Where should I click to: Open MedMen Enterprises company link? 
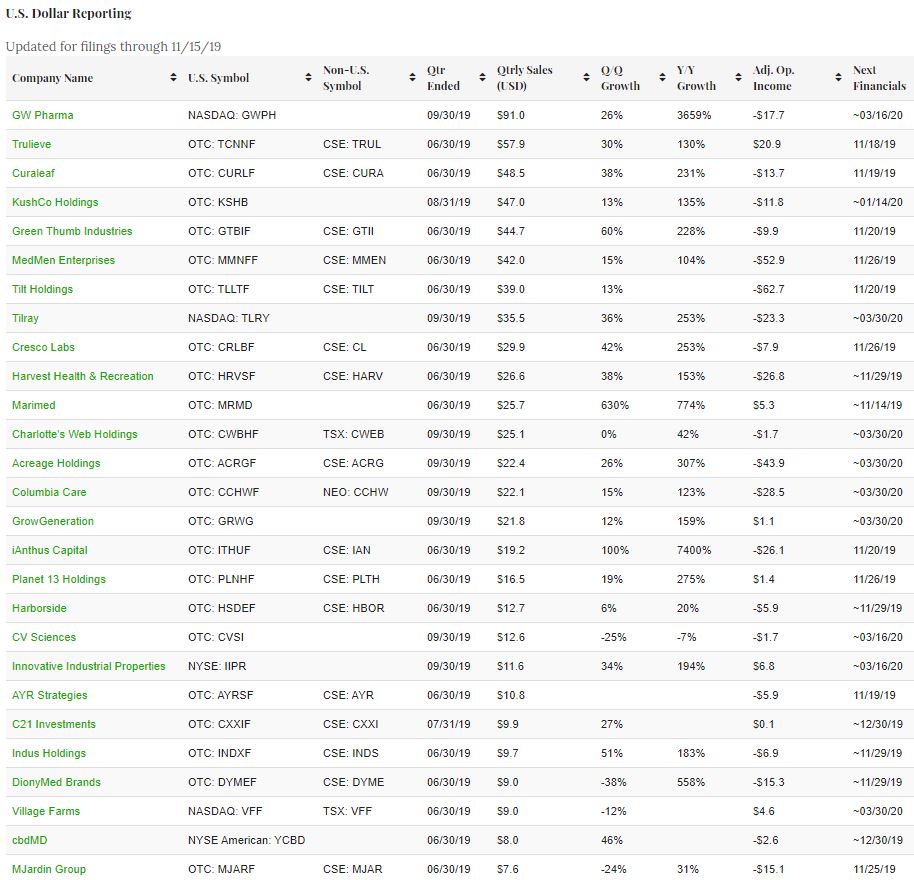click(63, 260)
